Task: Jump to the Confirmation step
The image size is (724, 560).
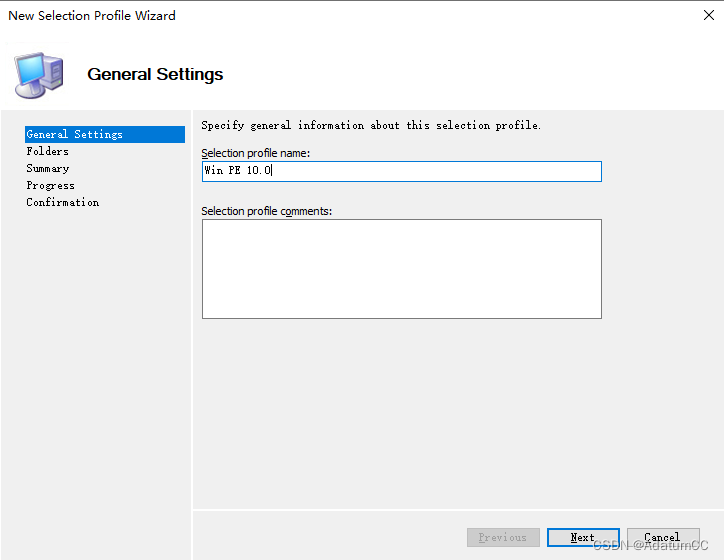Action: pyautogui.click(x=63, y=202)
